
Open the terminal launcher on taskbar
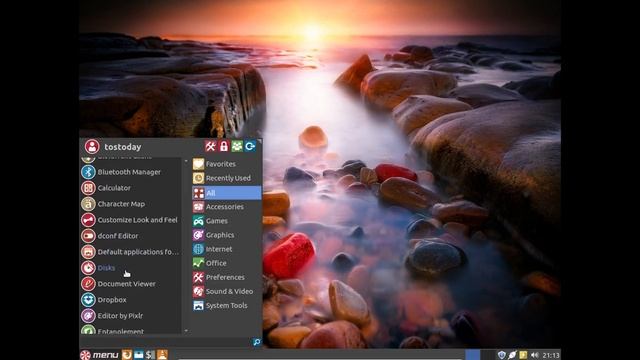coord(150,354)
